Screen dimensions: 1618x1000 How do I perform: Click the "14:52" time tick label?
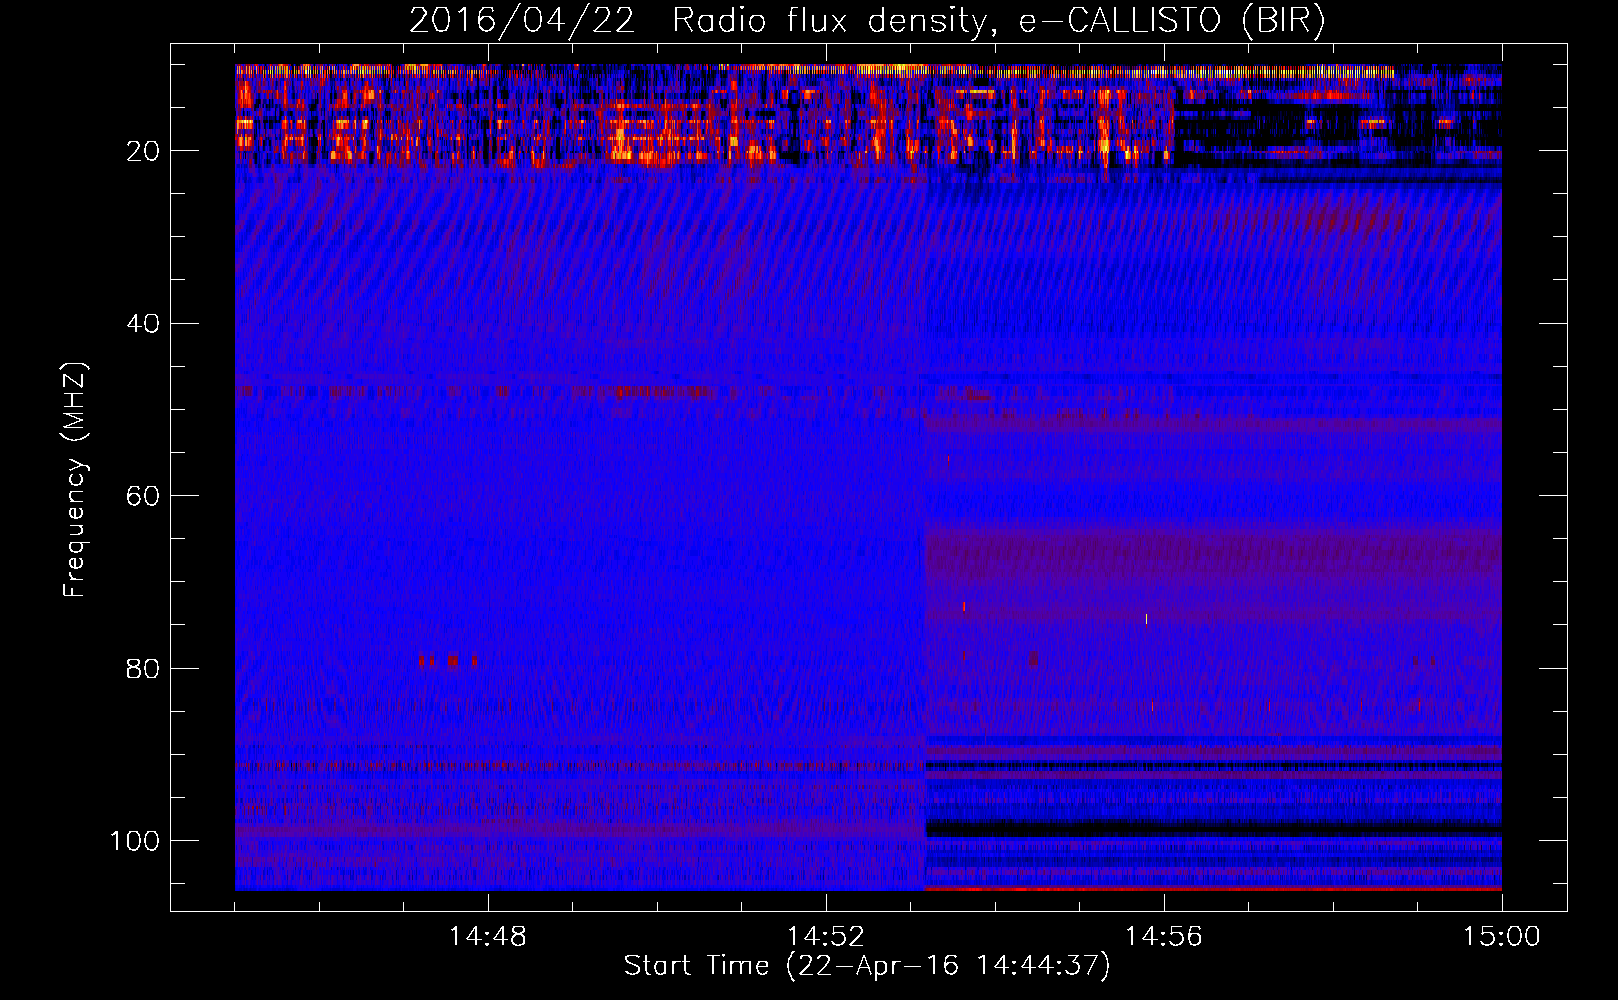pyautogui.click(x=826, y=937)
